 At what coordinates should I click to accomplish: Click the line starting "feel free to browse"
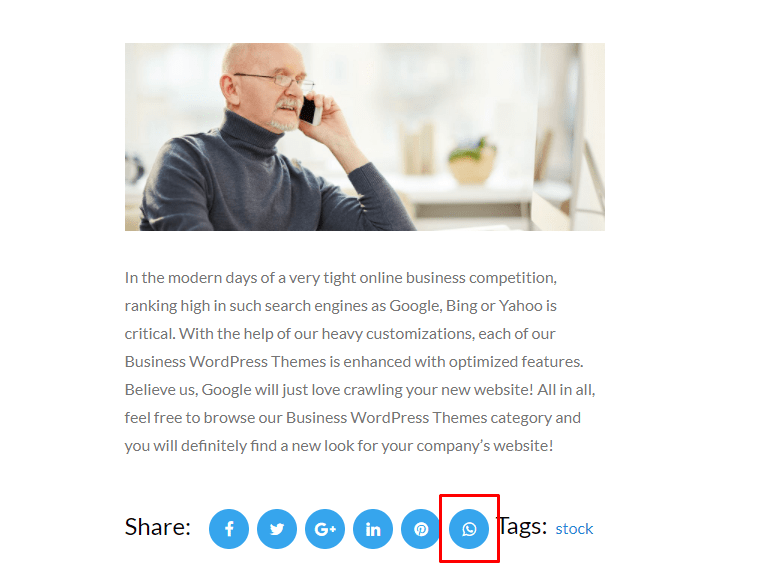(x=353, y=418)
